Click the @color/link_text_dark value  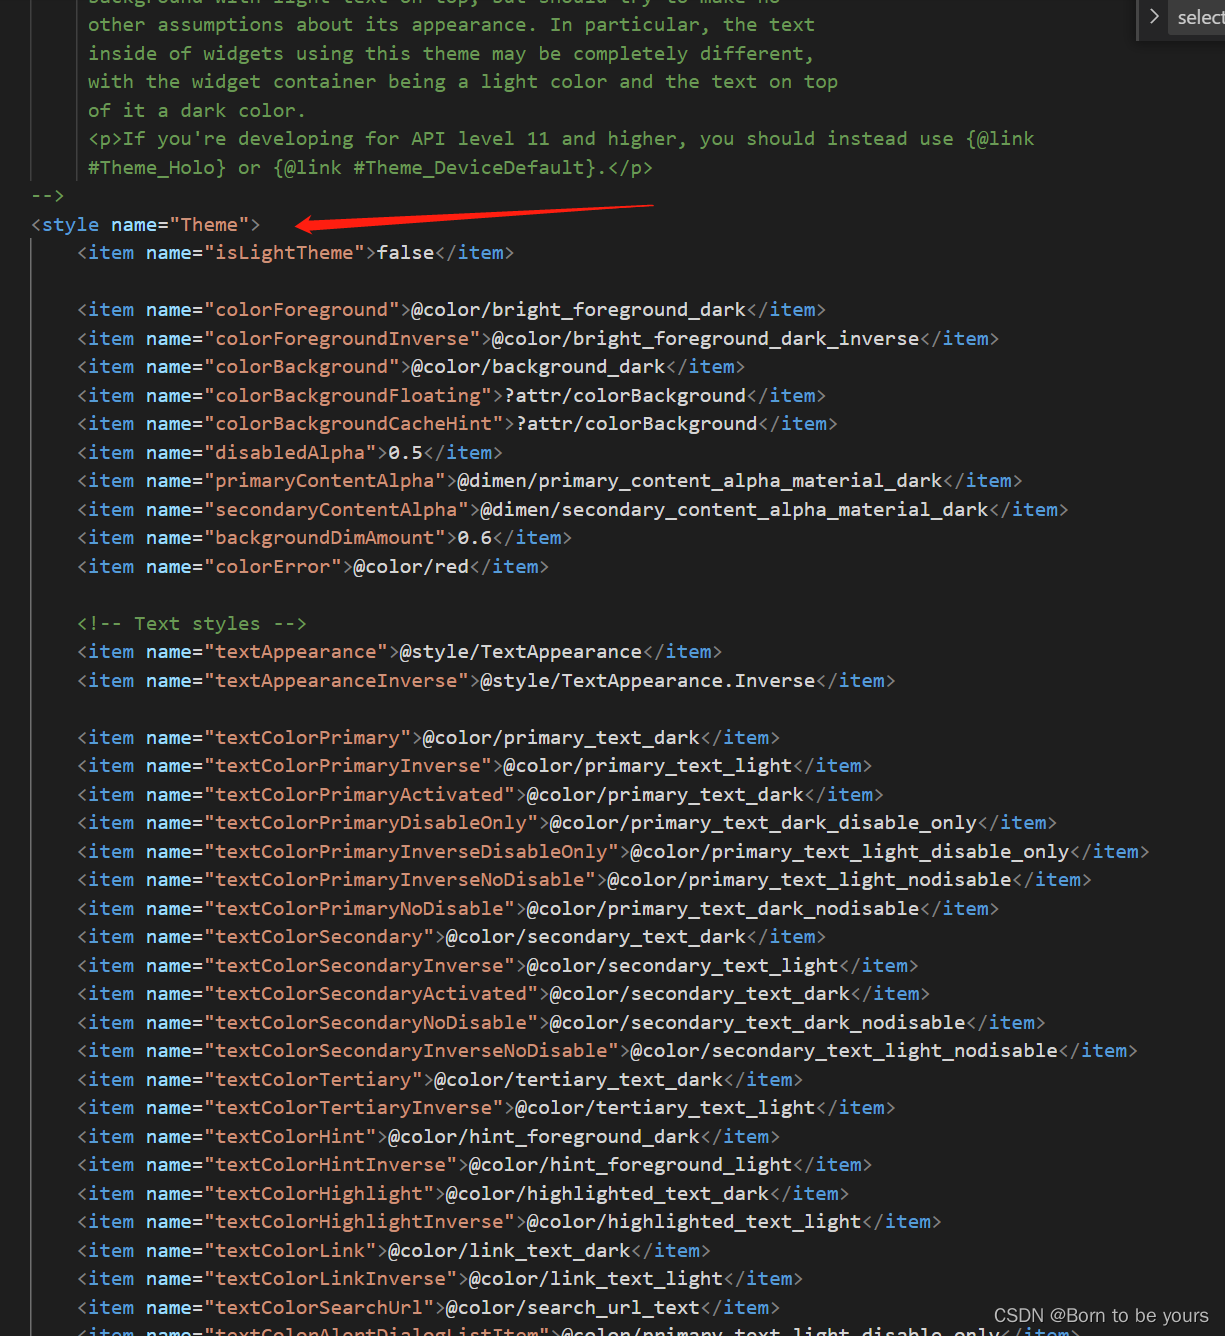pyautogui.click(x=509, y=1251)
